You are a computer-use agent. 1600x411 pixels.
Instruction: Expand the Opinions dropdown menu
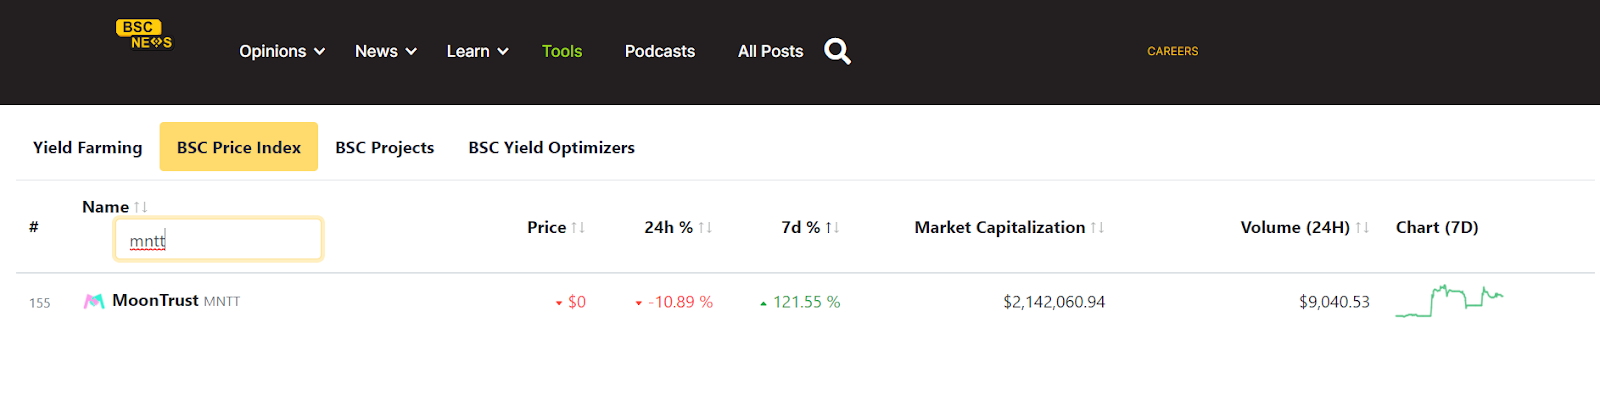(282, 51)
